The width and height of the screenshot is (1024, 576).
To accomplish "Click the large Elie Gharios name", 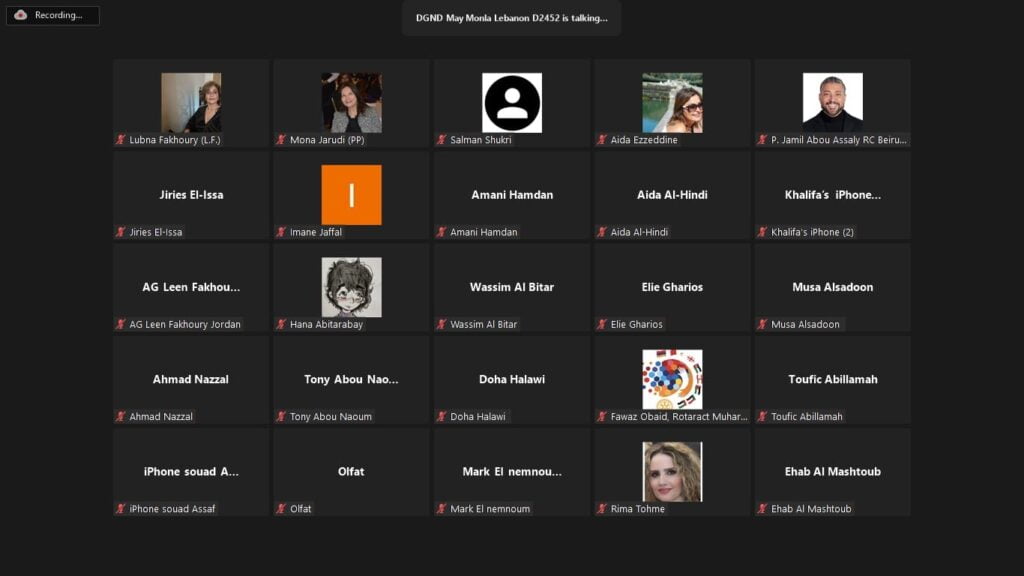I will [672, 287].
